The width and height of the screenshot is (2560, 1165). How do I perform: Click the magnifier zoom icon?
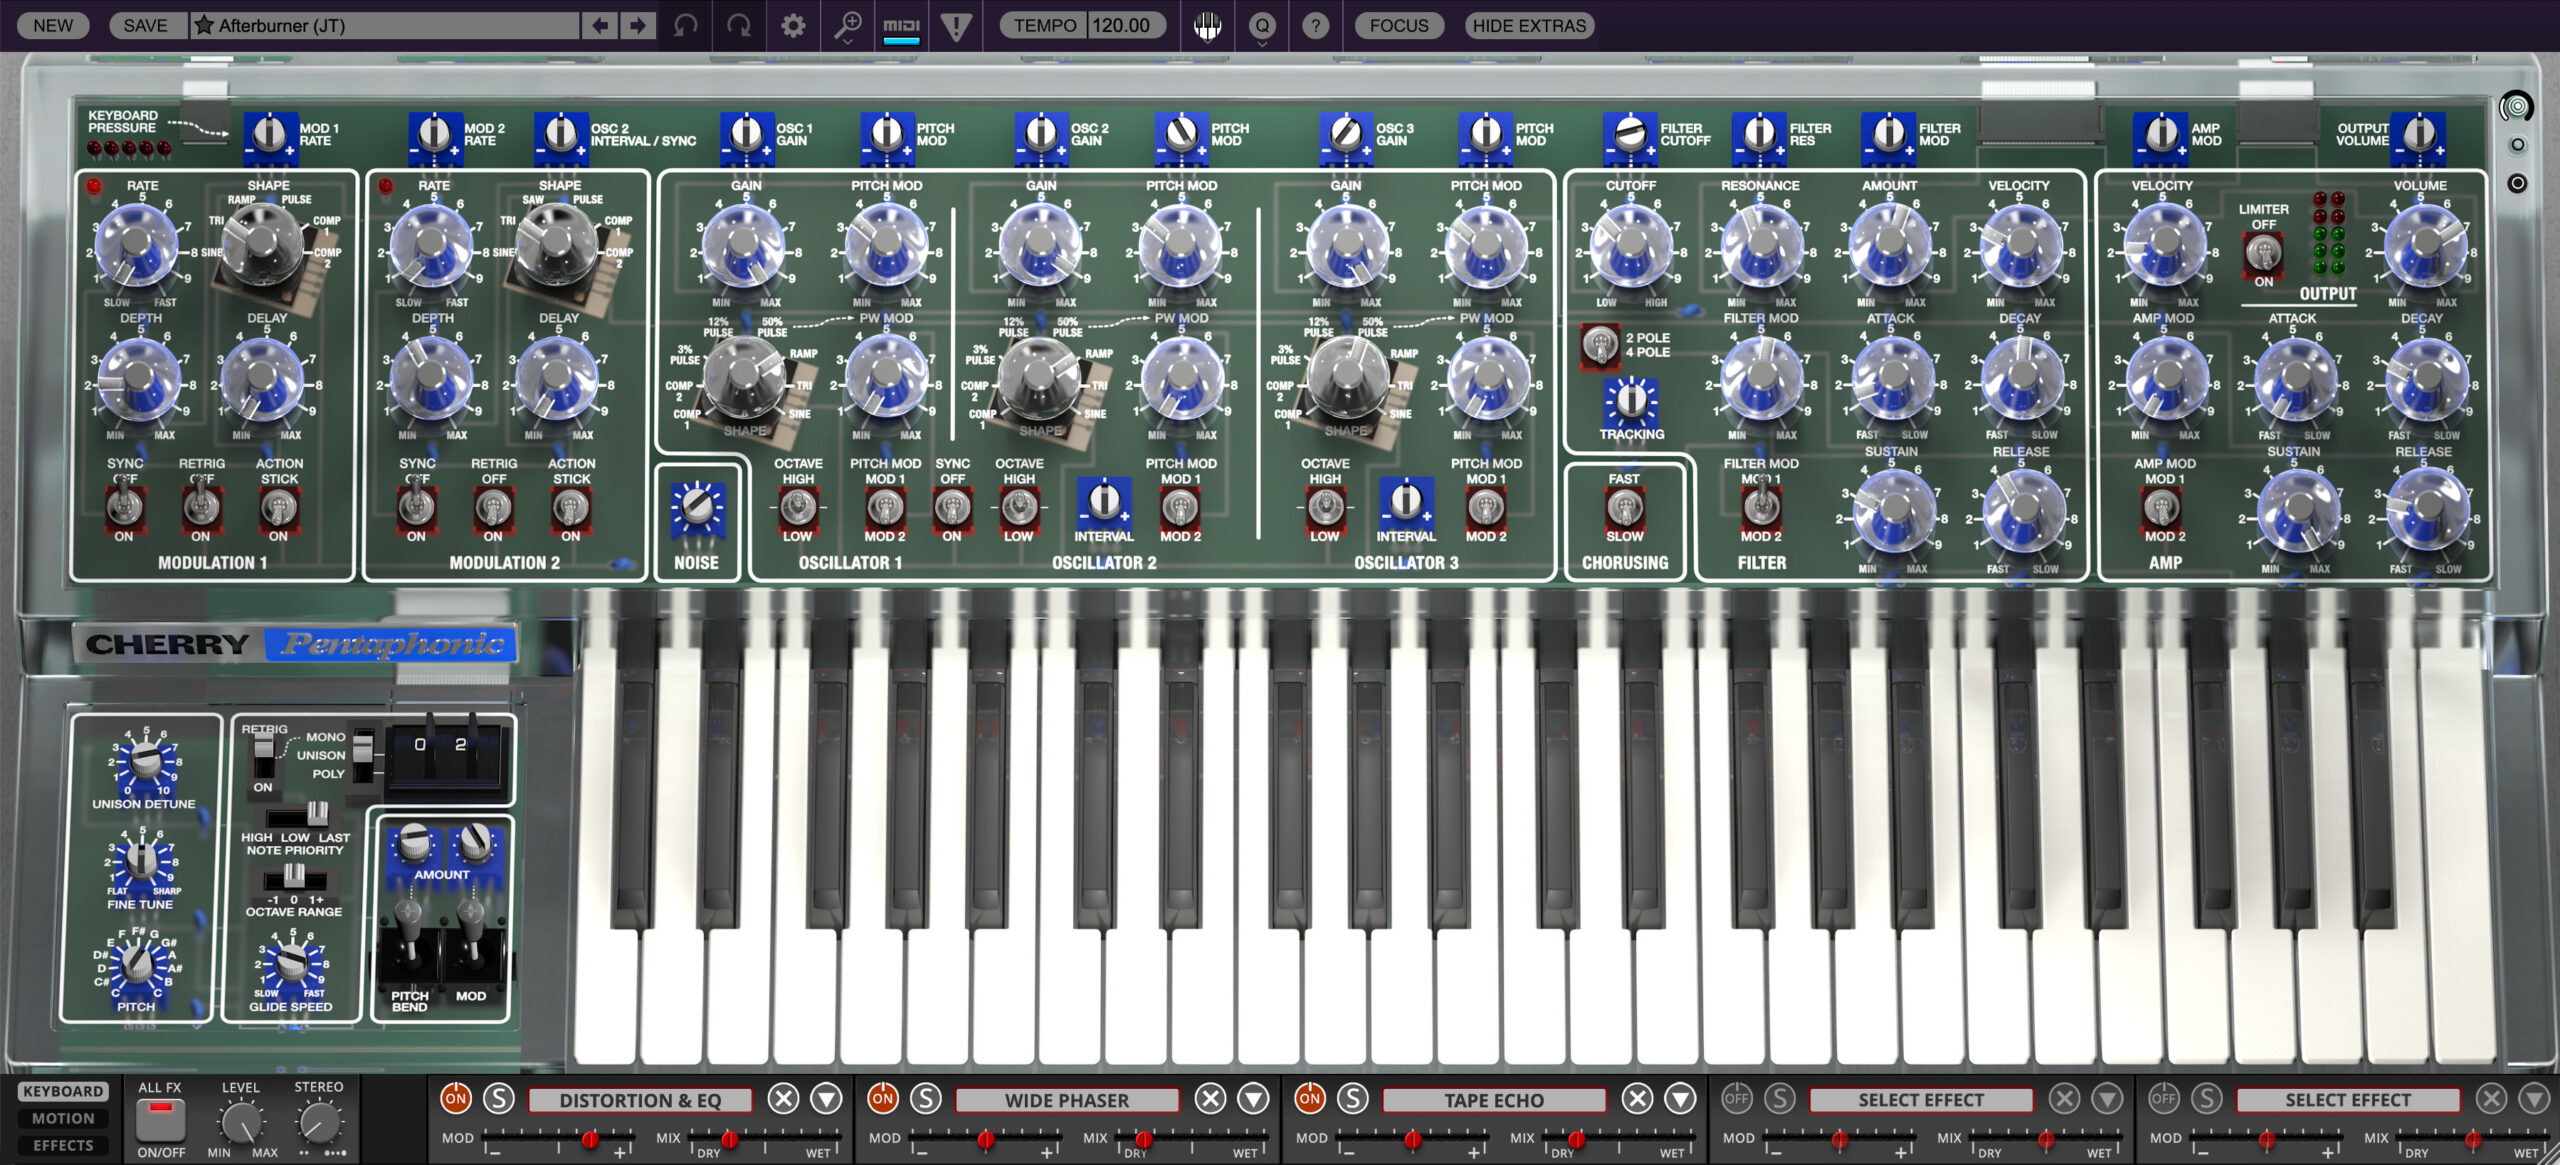coord(848,25)
